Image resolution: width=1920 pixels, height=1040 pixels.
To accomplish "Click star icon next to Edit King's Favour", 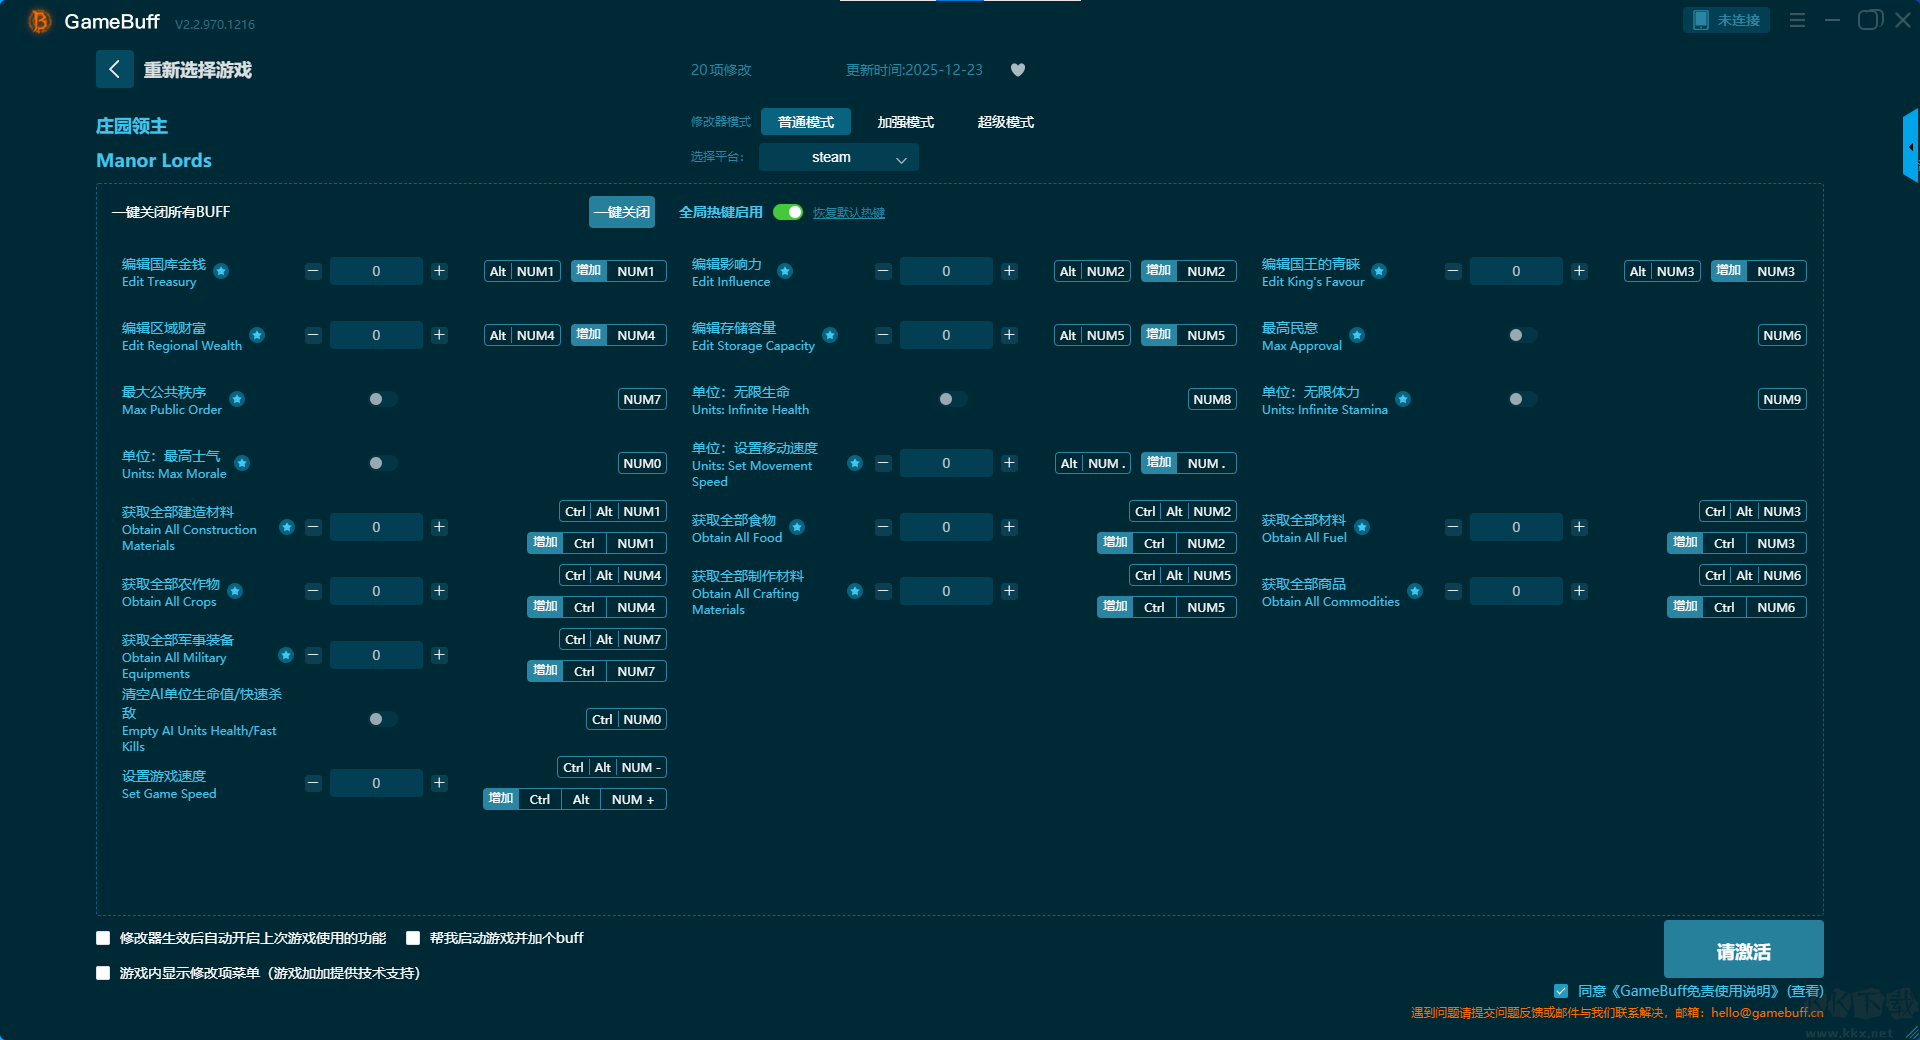I will pyautogui.click(x=1379, y=271).
